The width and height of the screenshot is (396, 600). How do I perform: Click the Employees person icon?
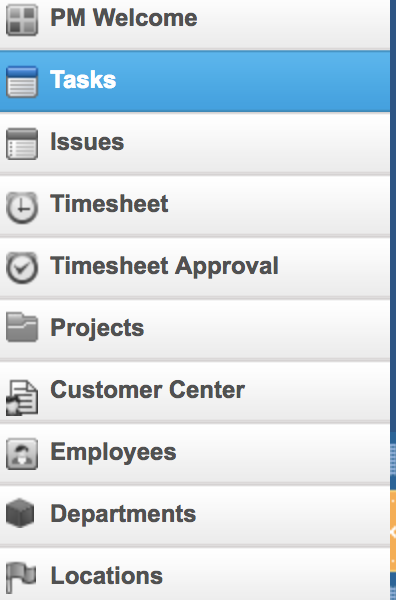(x=22, y=454)
